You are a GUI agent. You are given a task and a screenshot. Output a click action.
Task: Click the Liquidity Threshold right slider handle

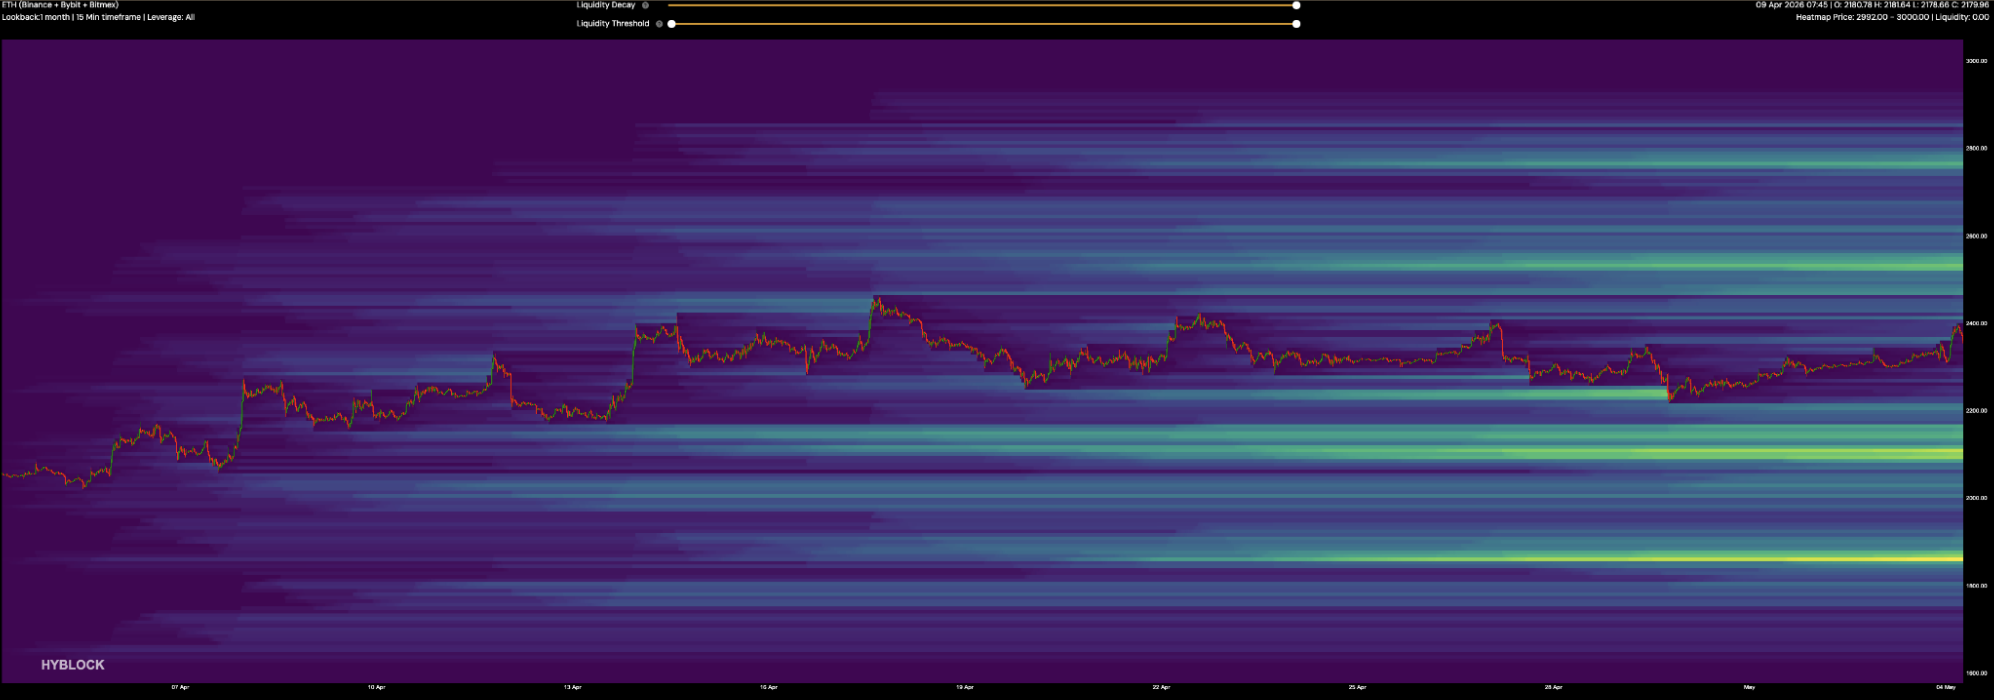point(1296,23)
